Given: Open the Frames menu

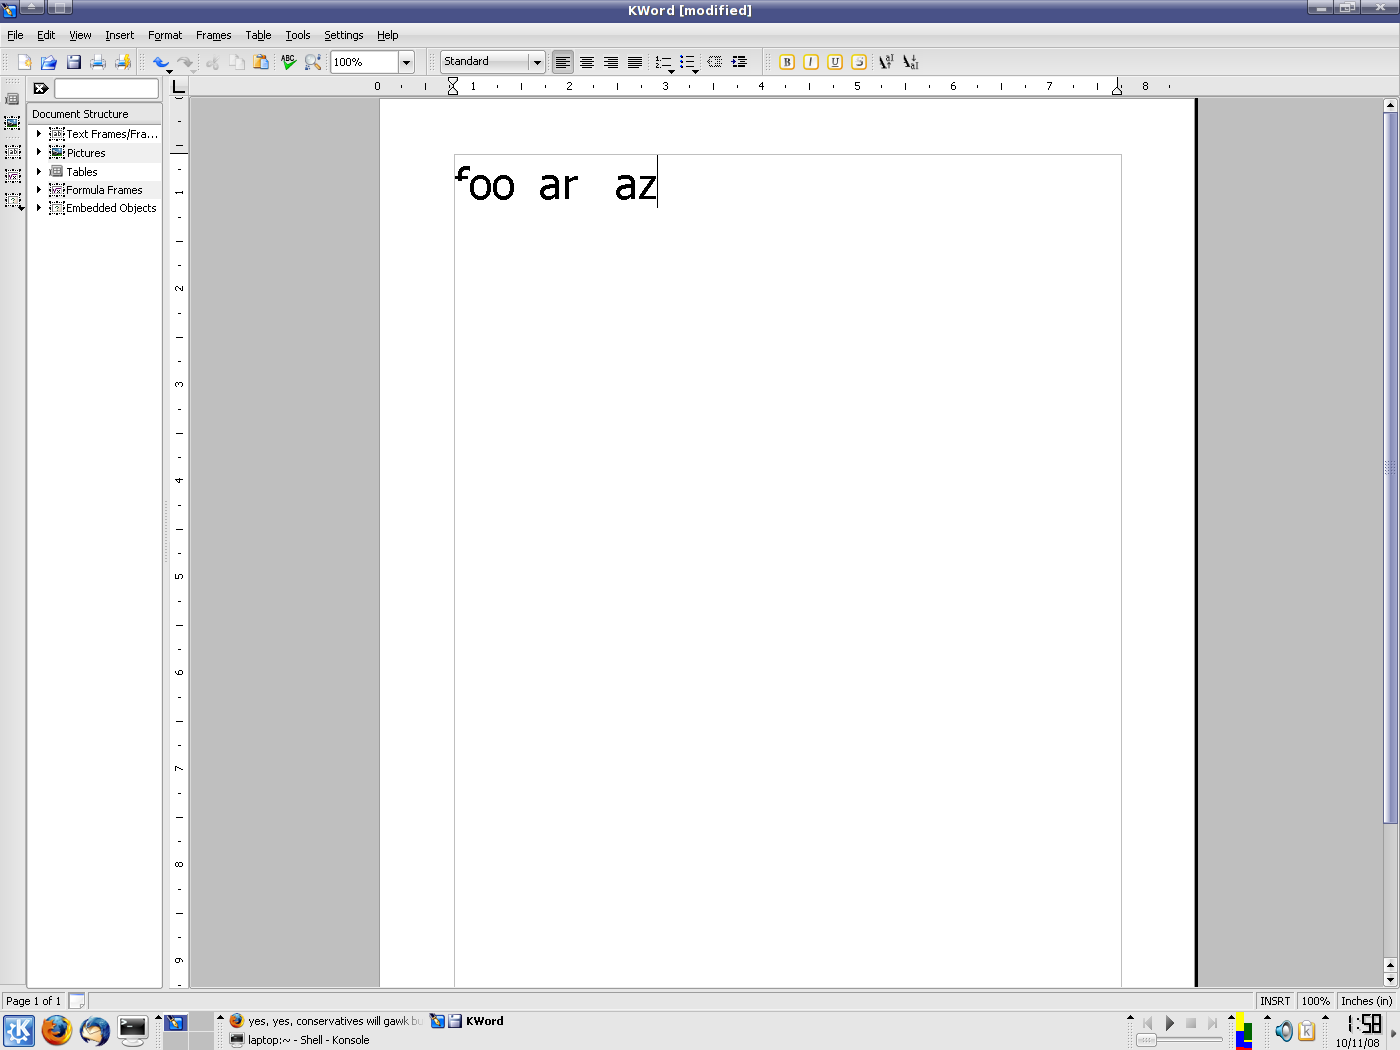Looking at the screenshot, I should pyautogui.click(x=213, y=35).
